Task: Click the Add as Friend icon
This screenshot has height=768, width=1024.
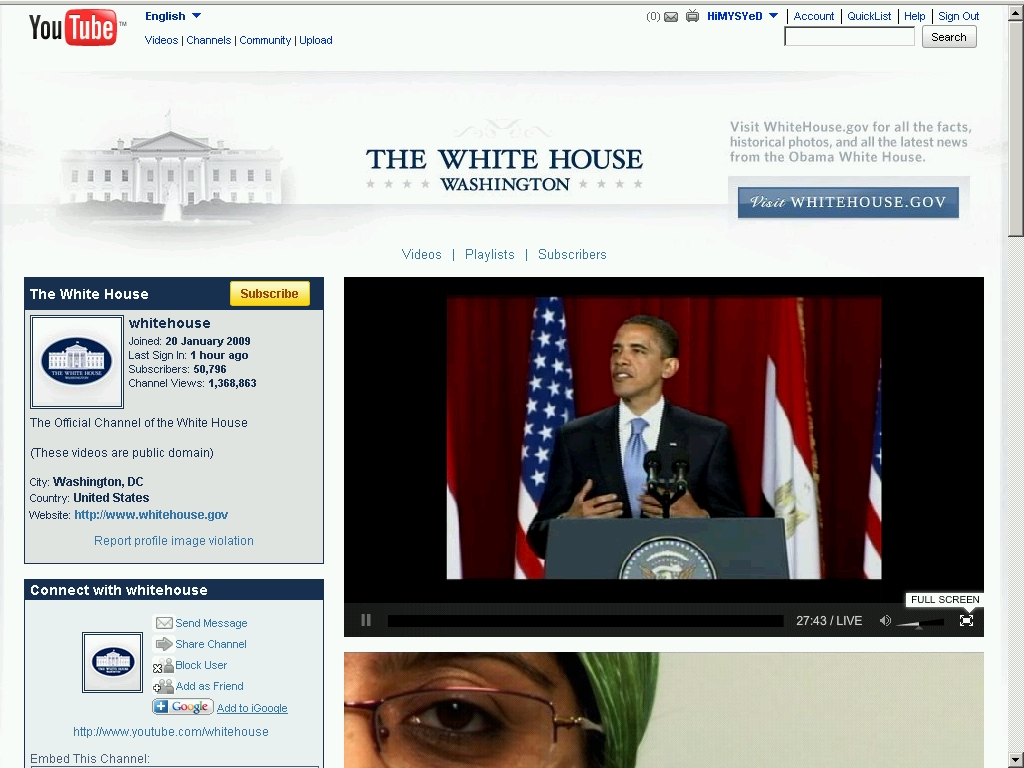Action: [163, 686]
